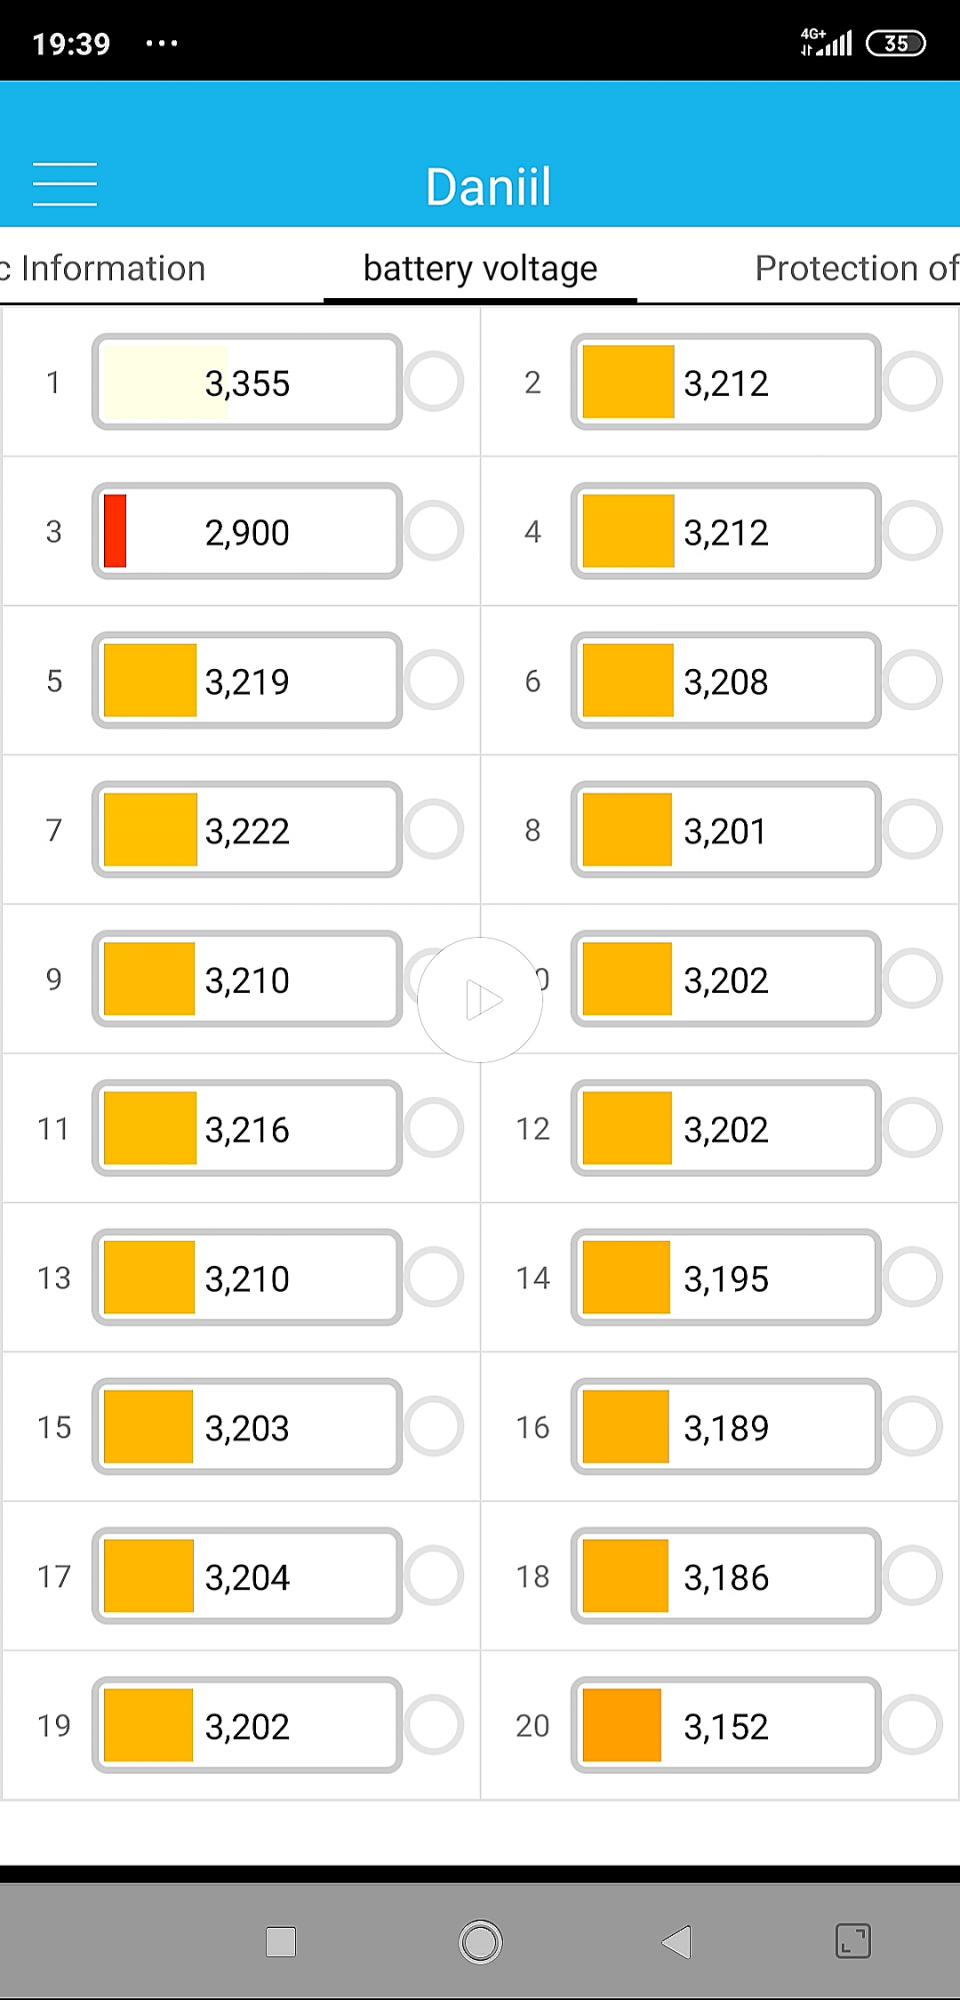960x2000 pixels.
Task: Tap the pale battery bar of cell 1
Action: (x=166, y=382)
